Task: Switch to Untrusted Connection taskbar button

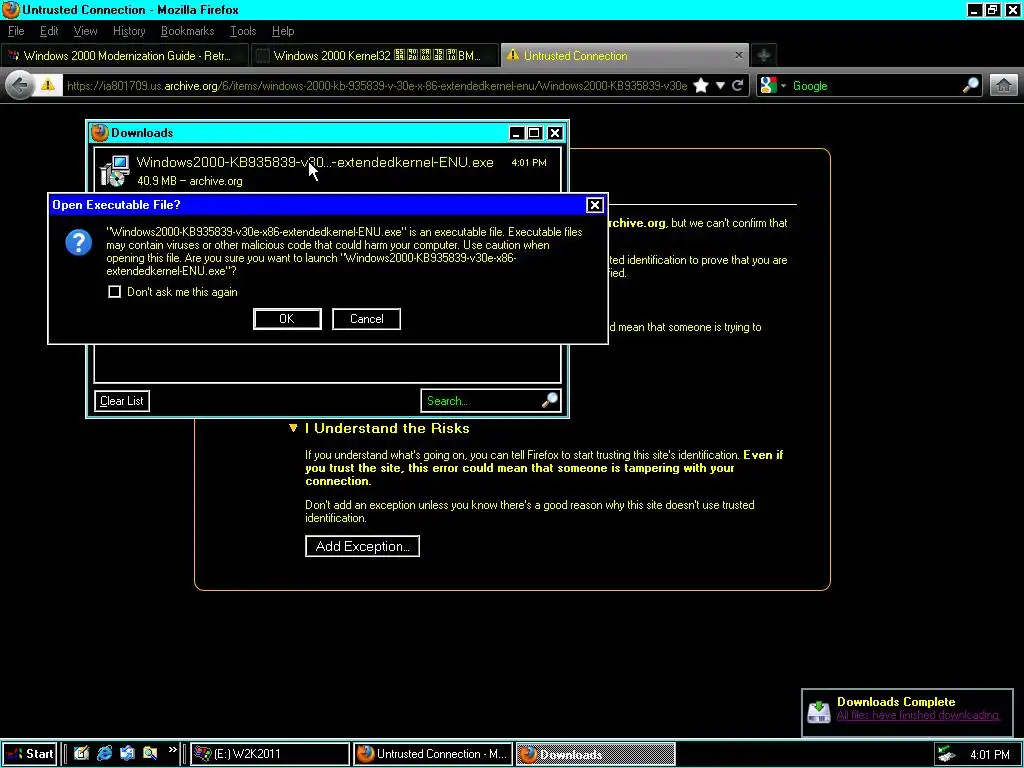Action: click(433, 754)
